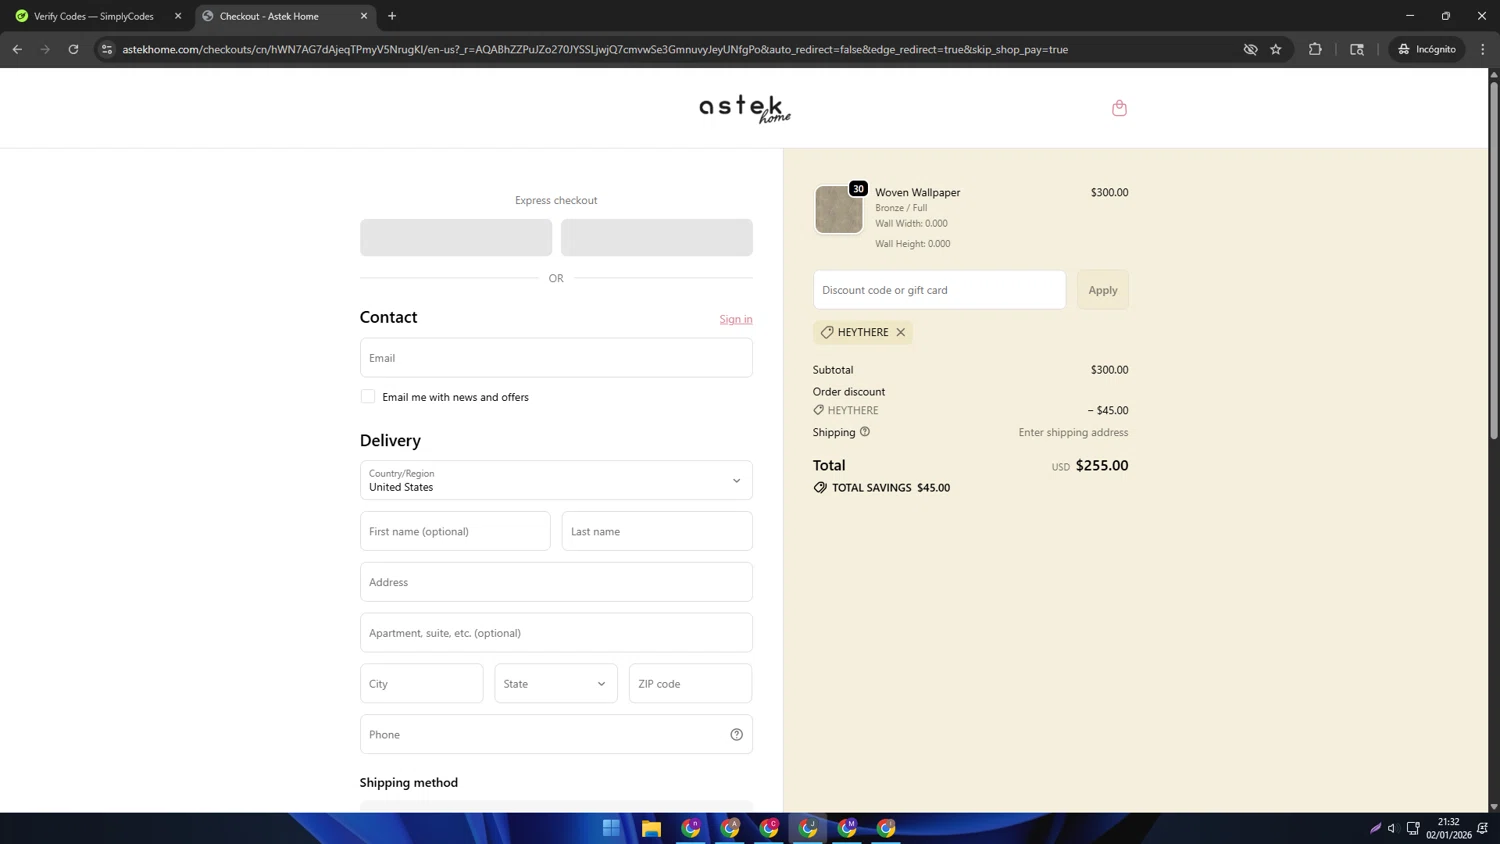Click the browser address bar URL

pyautogui.click(x=595, y=49)
